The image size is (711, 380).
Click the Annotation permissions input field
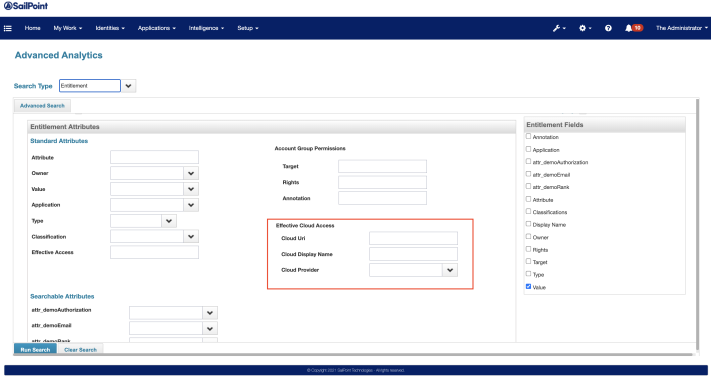[382, 198]
